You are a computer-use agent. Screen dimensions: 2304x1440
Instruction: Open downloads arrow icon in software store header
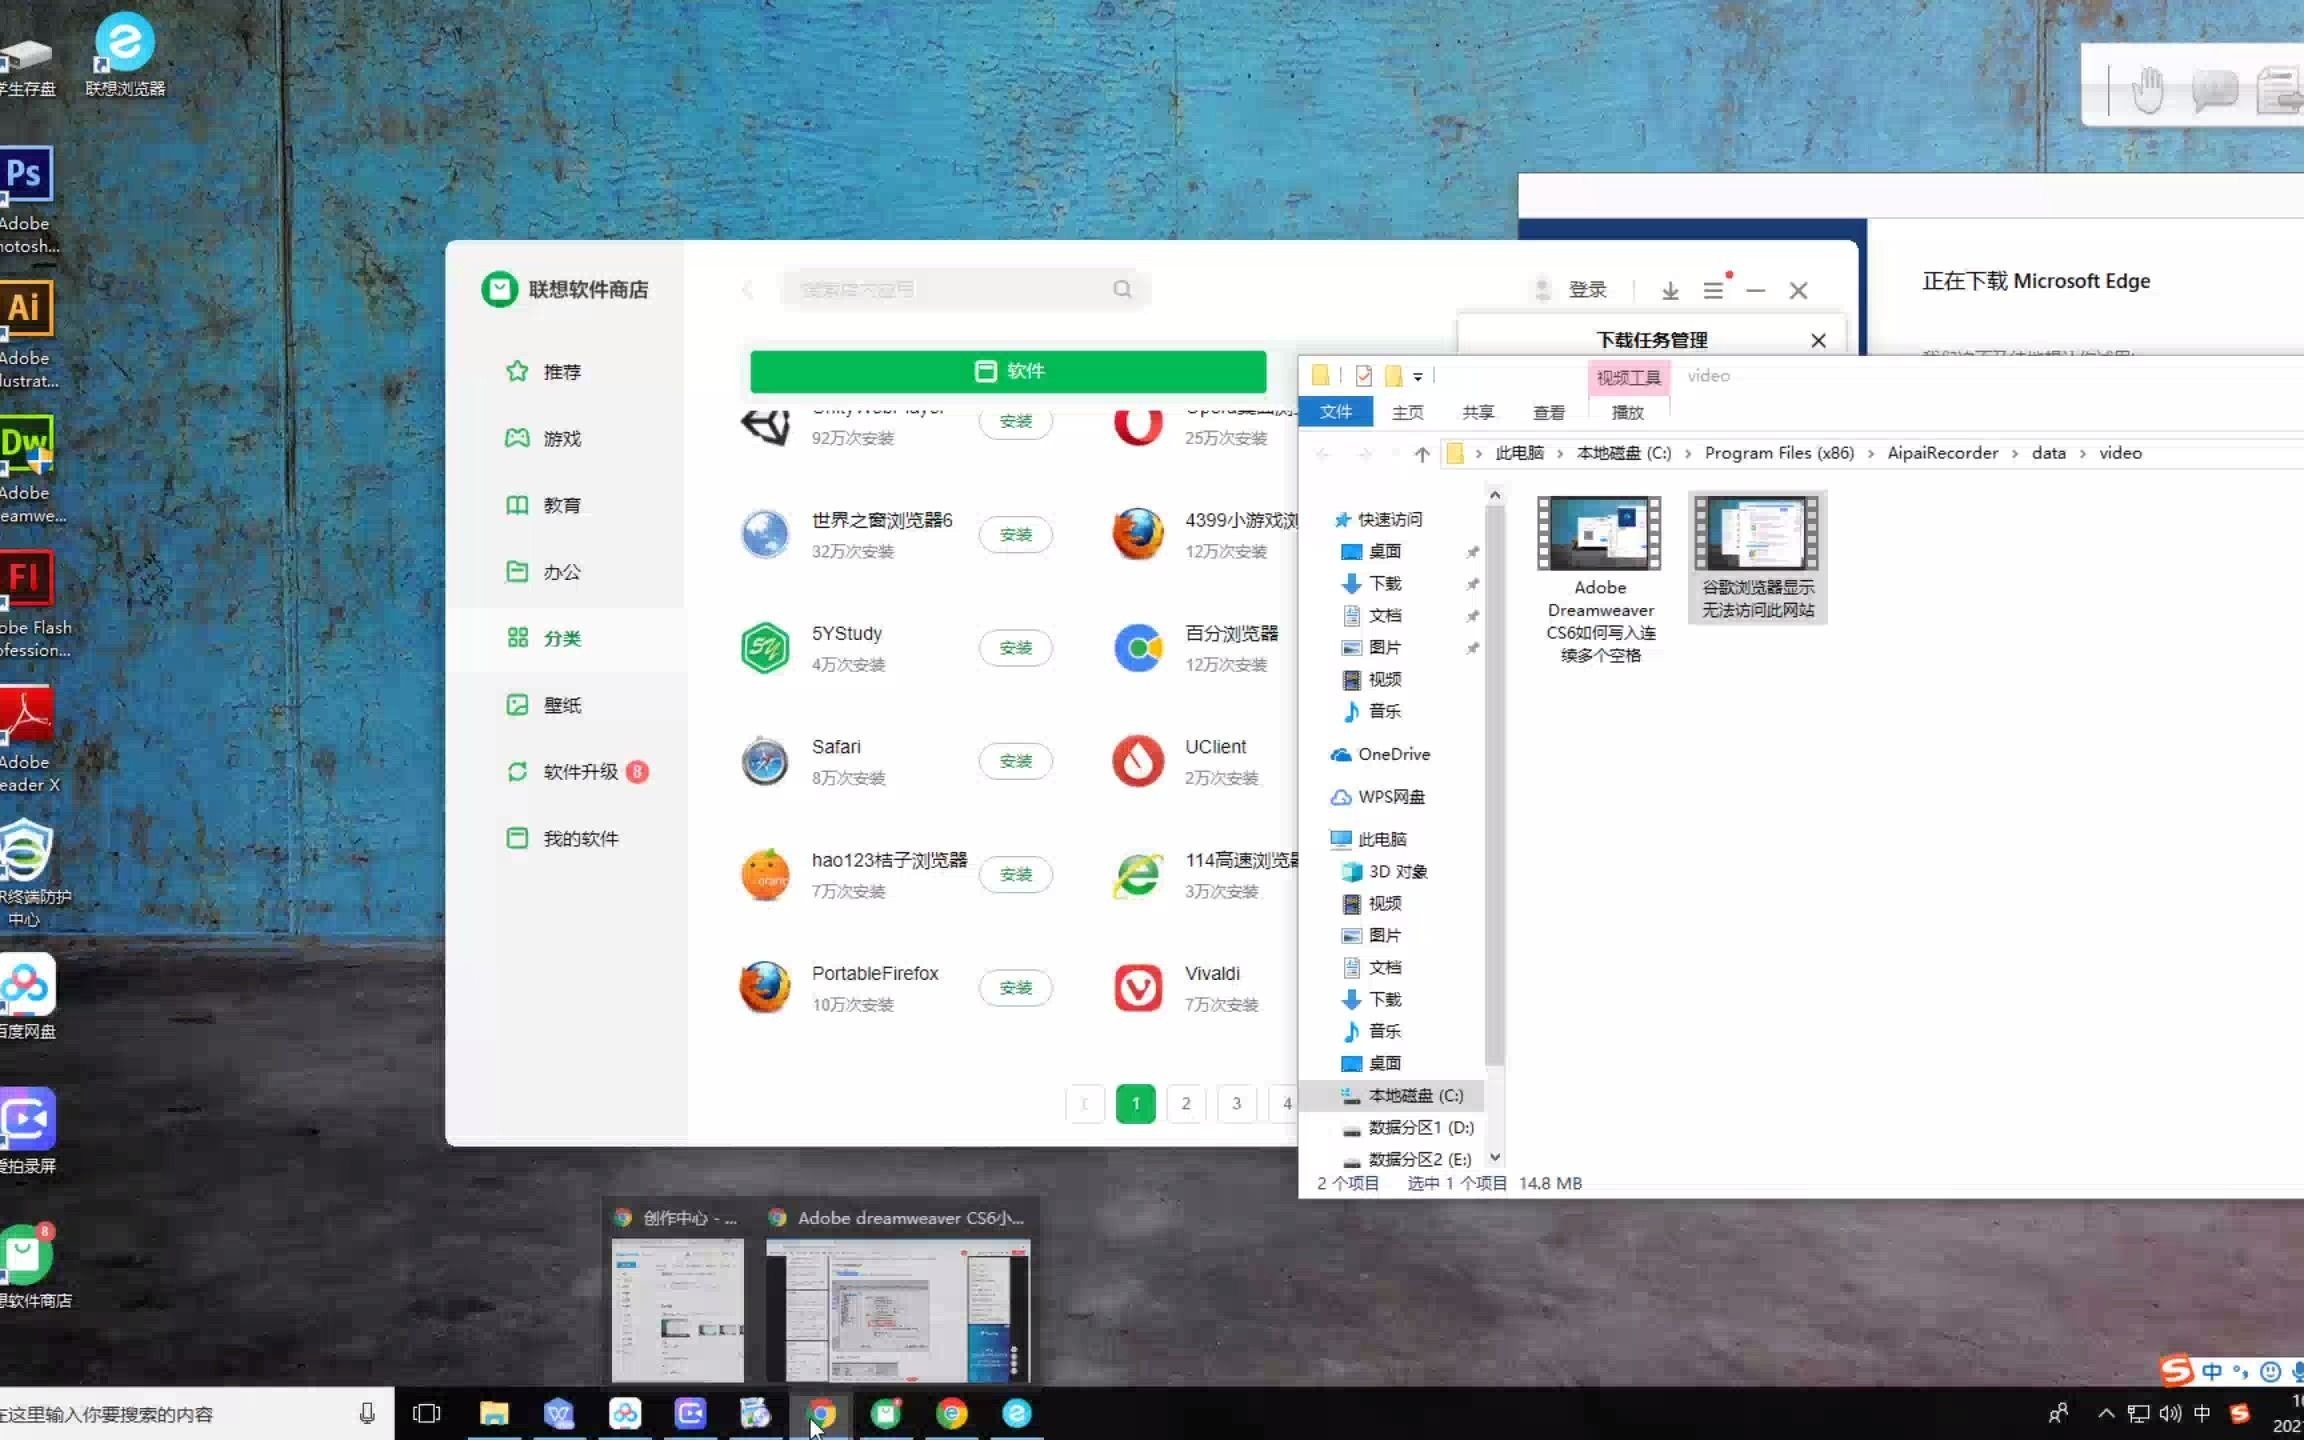[1670, 290]
